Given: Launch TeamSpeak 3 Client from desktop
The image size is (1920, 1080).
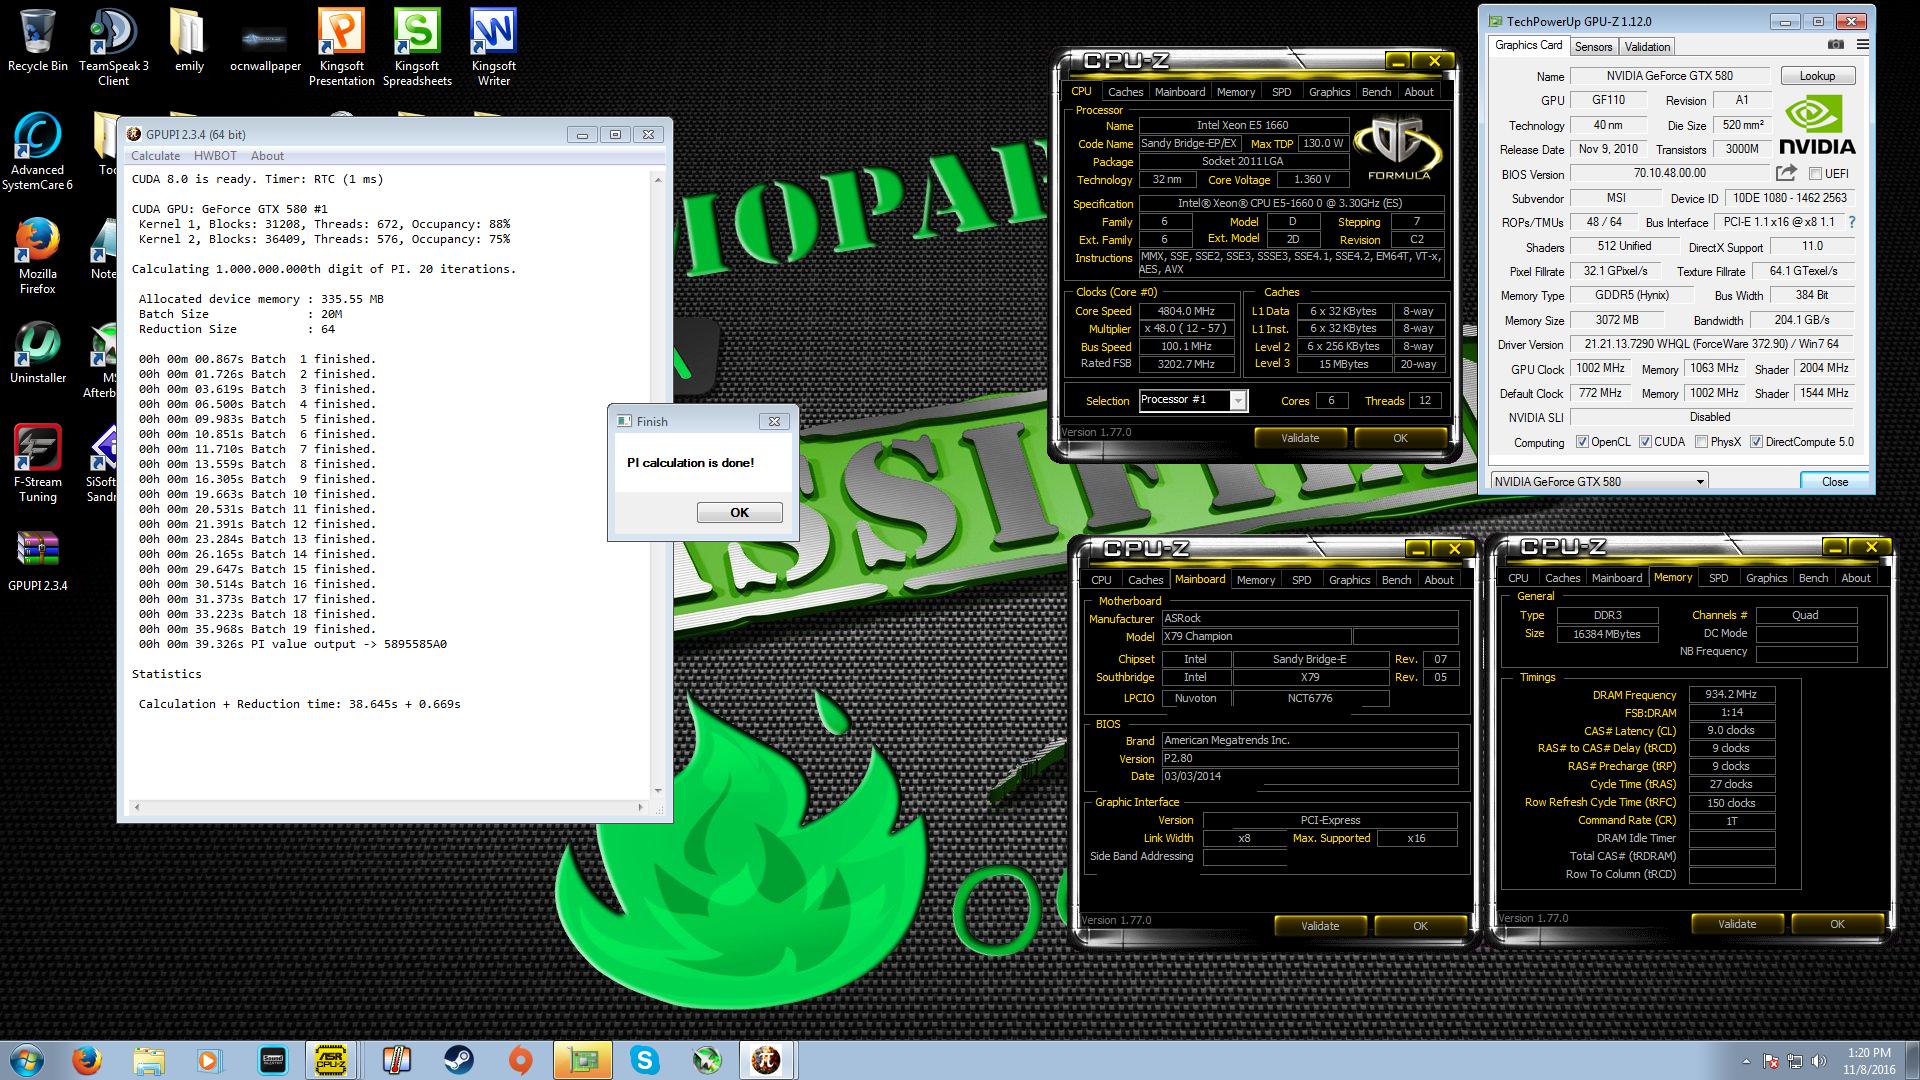Looking at the screenshot, I should pos(113,47).
